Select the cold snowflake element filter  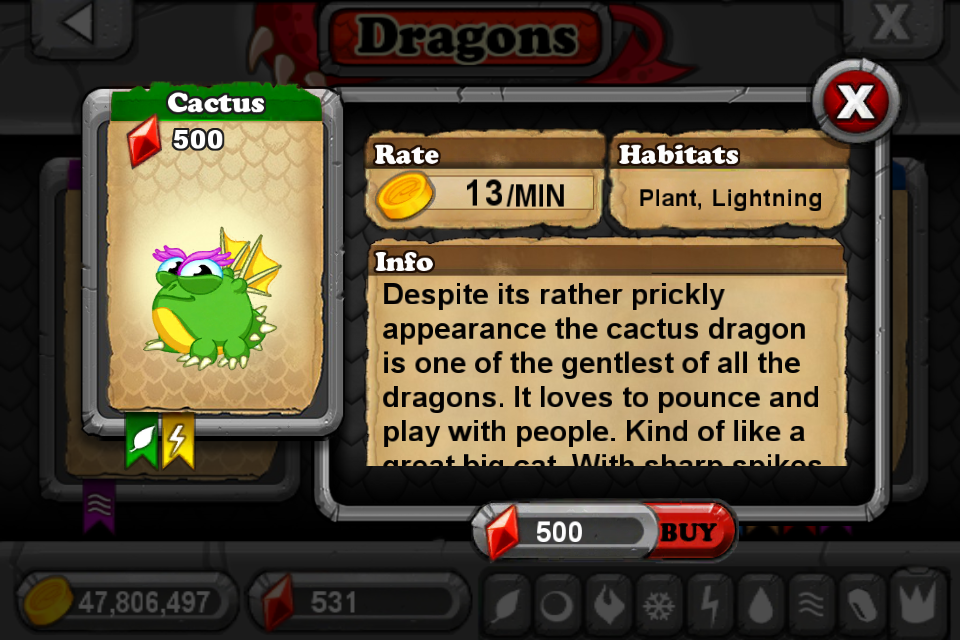pos(658,604)
